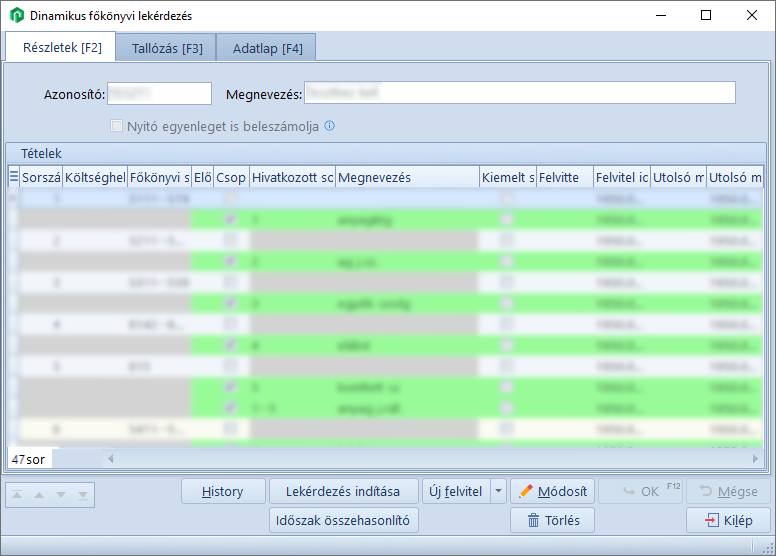The image size is (776, 556).
Task: Click the Módosít pencil button
Action: (553, 491)
